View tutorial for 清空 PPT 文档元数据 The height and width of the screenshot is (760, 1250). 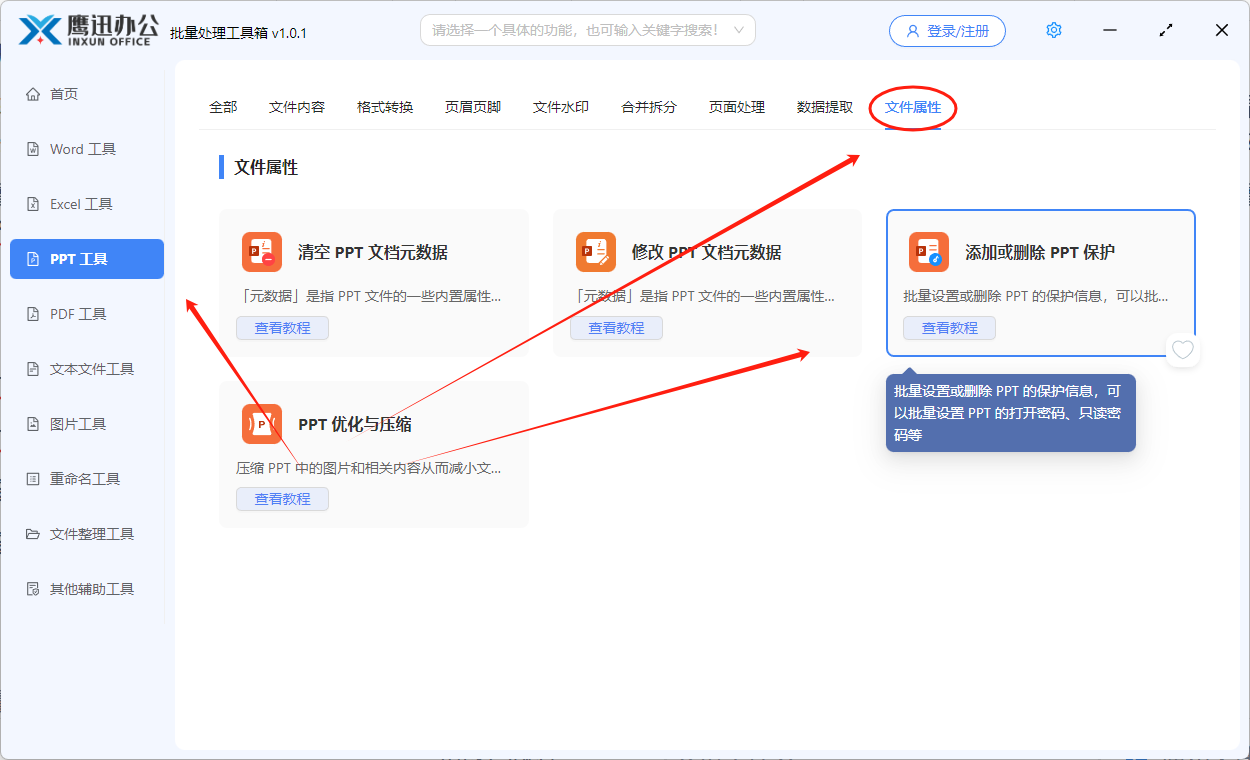pyautogui.click(x=283, y=328)
